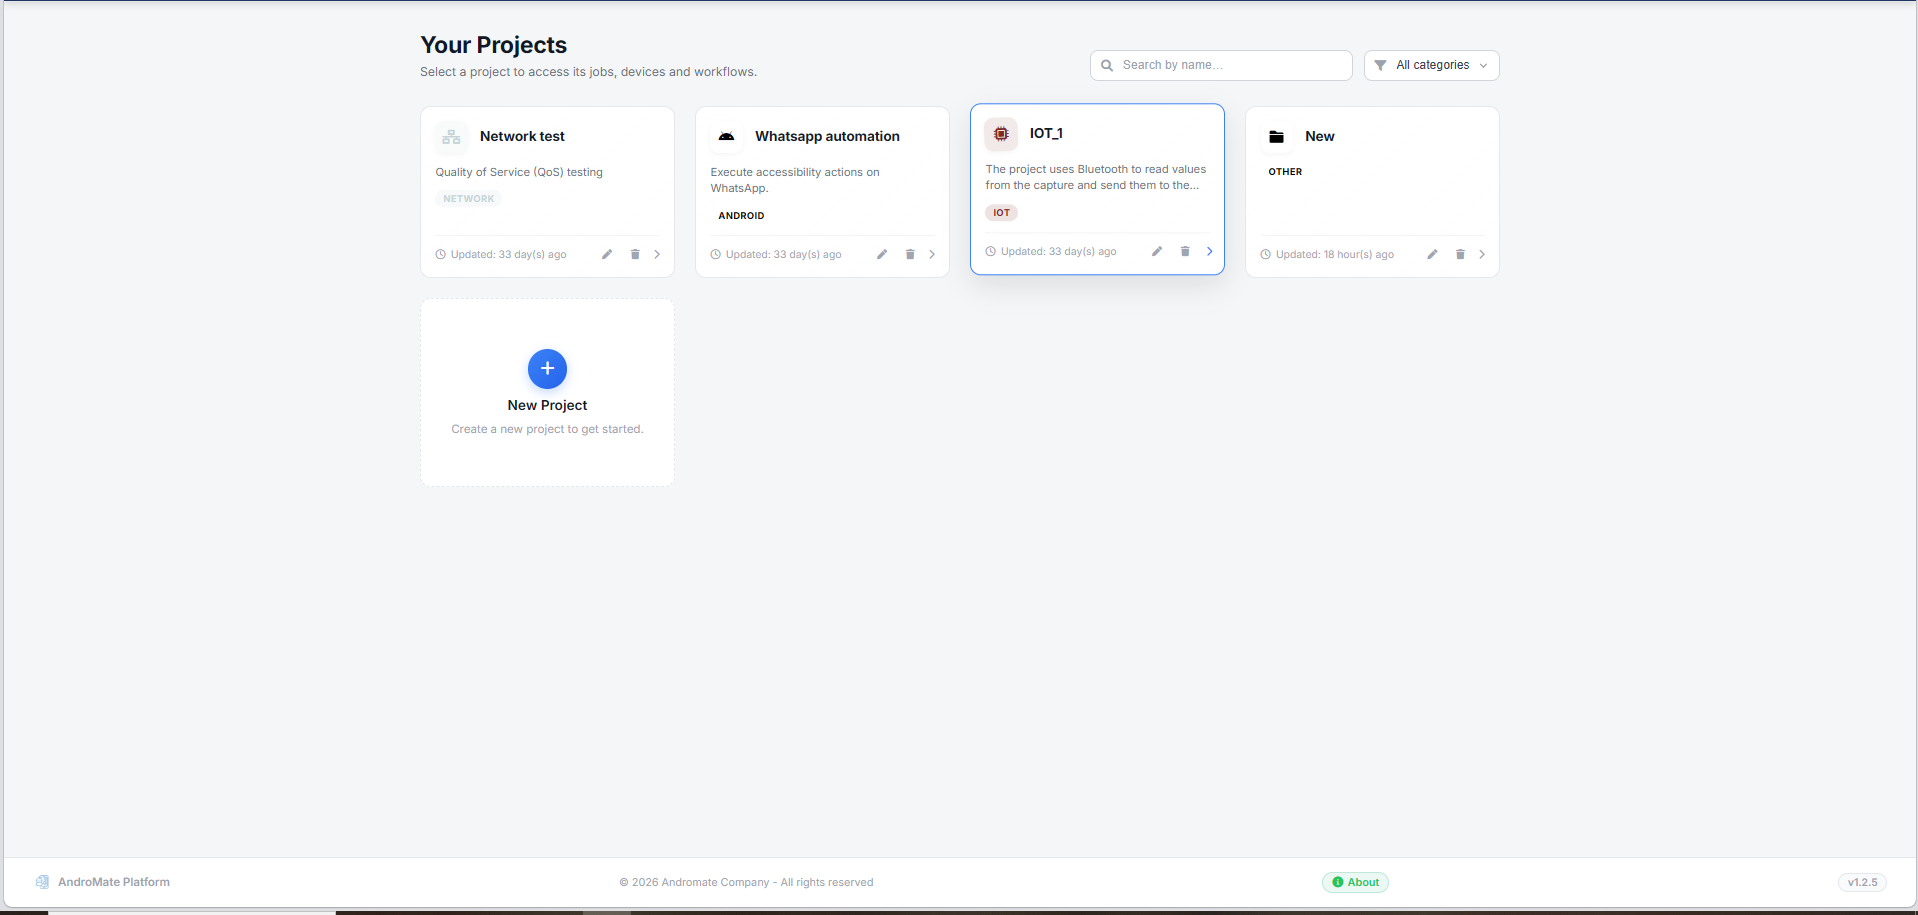Delete the New project
Image resolution: width=1918 pixels, height=915 pixels.
(1460, 254)
